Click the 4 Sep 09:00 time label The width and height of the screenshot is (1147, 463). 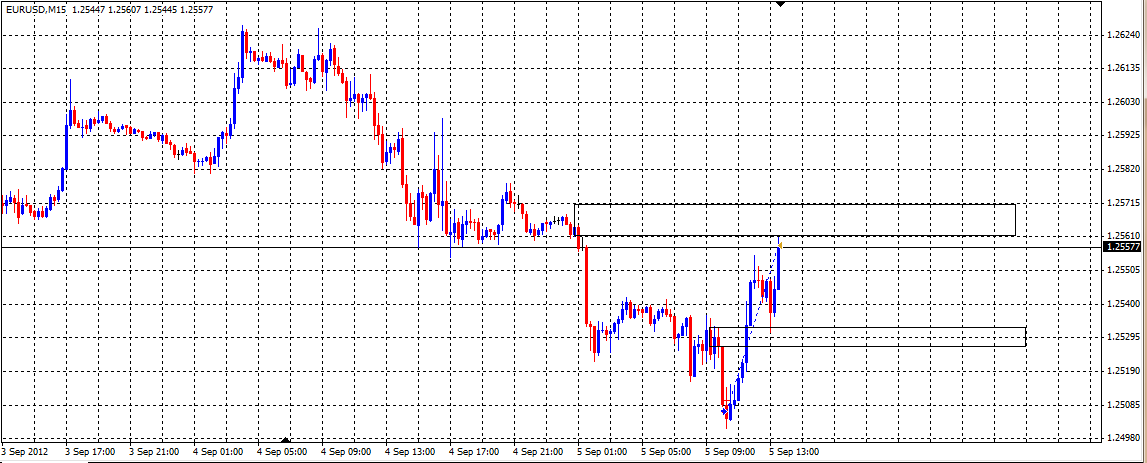click(345, 452)
